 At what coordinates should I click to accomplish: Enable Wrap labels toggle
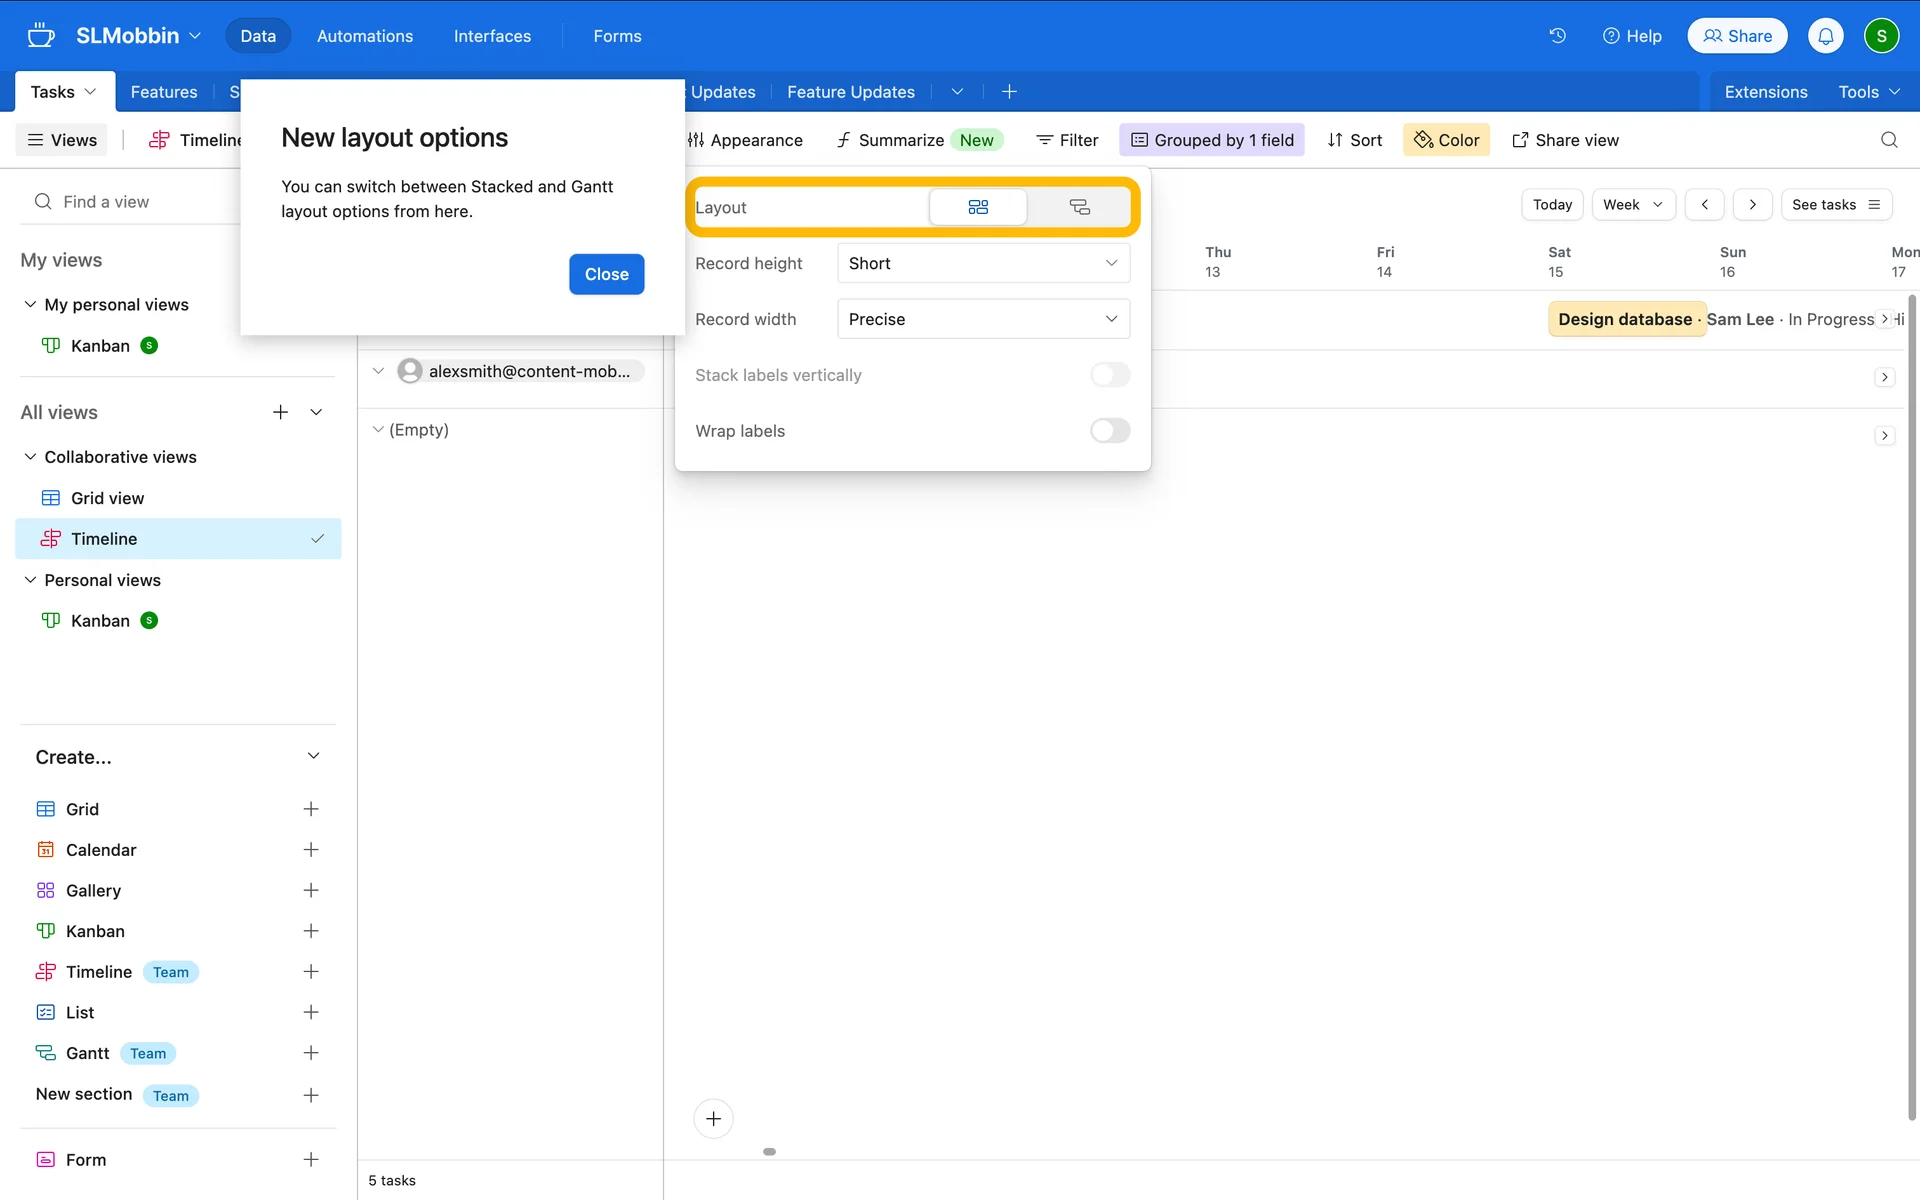coord(1109,431)
